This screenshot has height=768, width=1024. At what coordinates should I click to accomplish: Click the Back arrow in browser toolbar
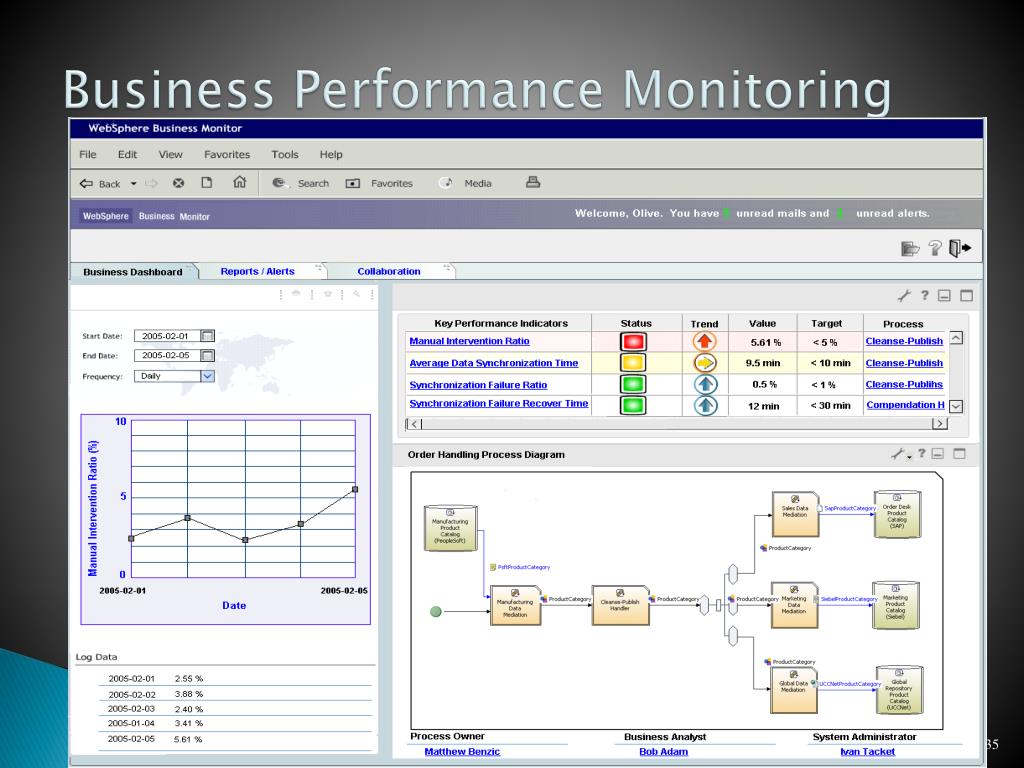[x=86, y=184]
